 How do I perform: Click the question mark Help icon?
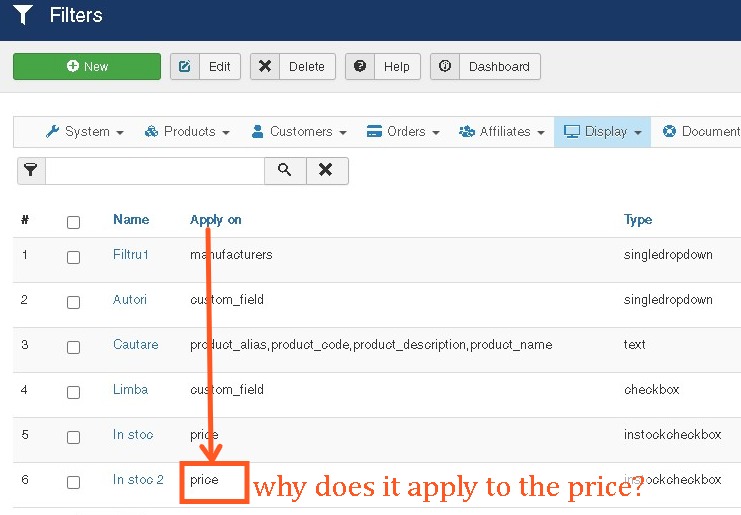(360, 67)
